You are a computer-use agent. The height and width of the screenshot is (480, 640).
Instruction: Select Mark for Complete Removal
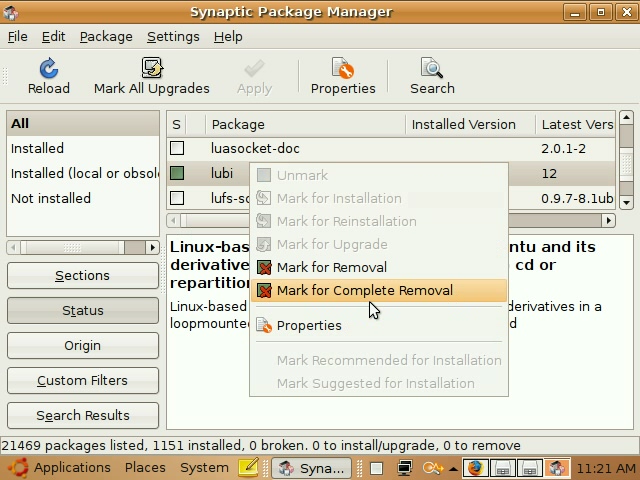pyautogui.click(x=364, y=290)
